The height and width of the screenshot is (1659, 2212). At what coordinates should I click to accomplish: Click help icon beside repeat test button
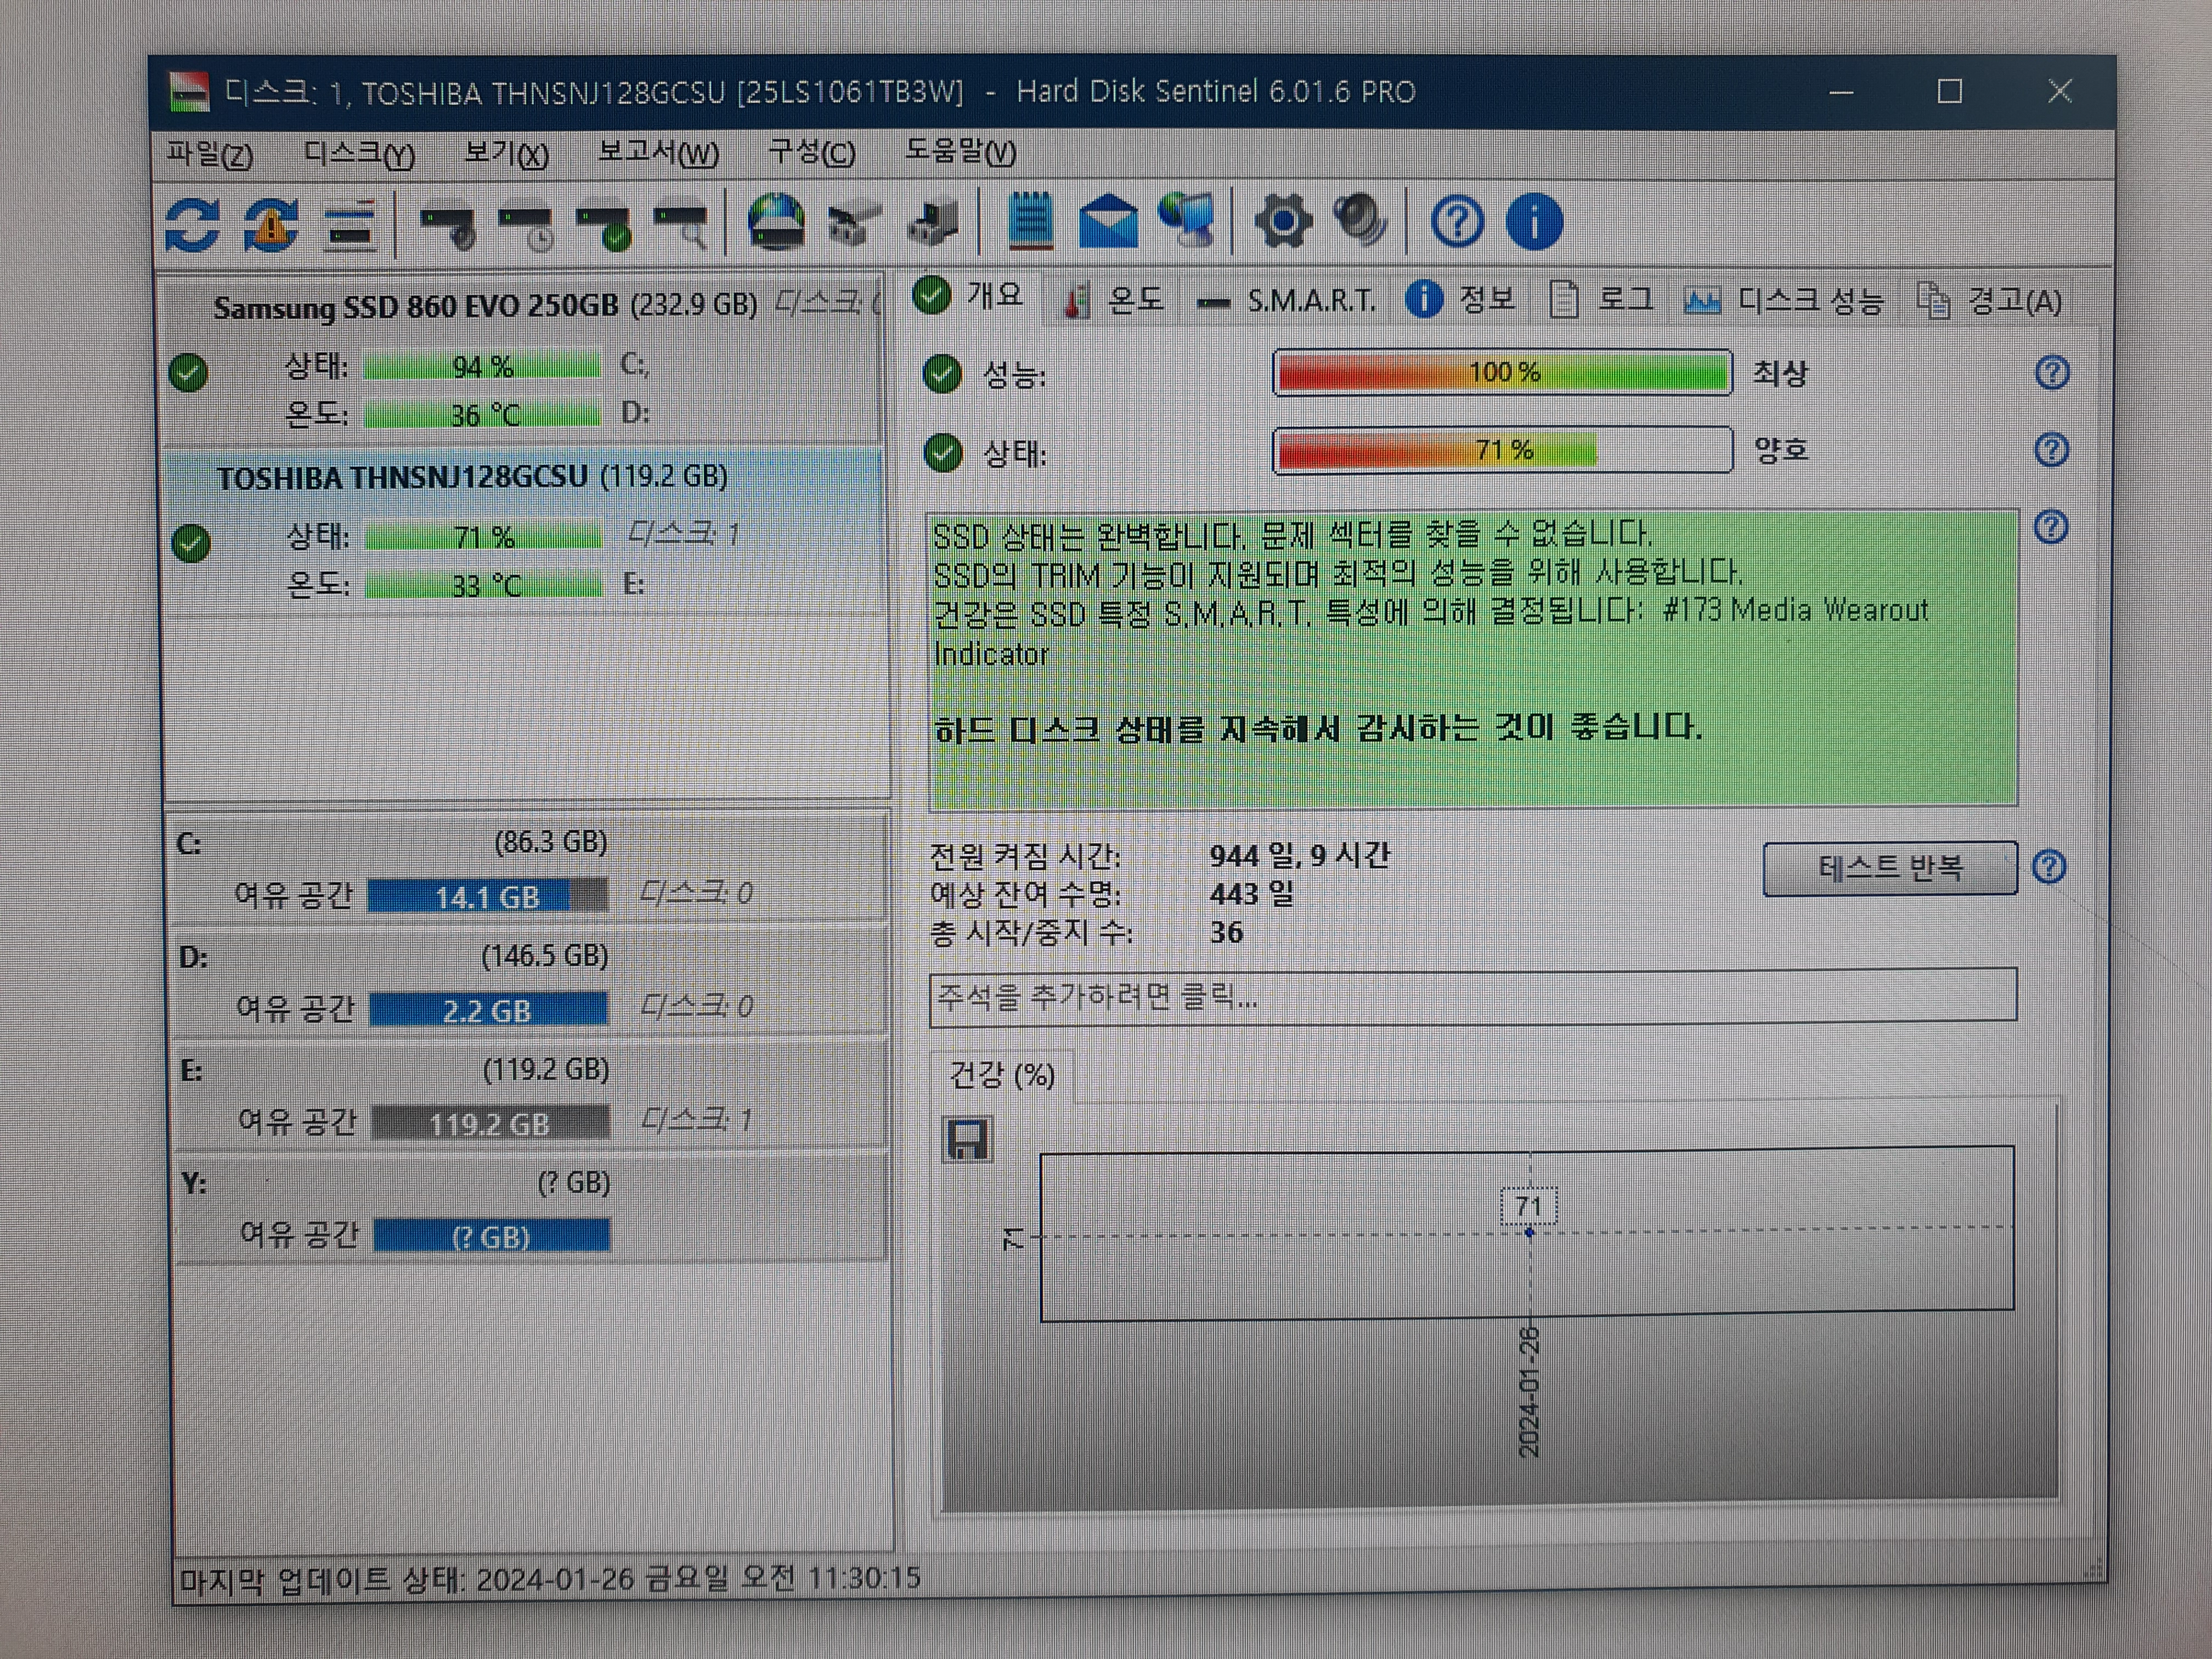[x=2049, y=866]
